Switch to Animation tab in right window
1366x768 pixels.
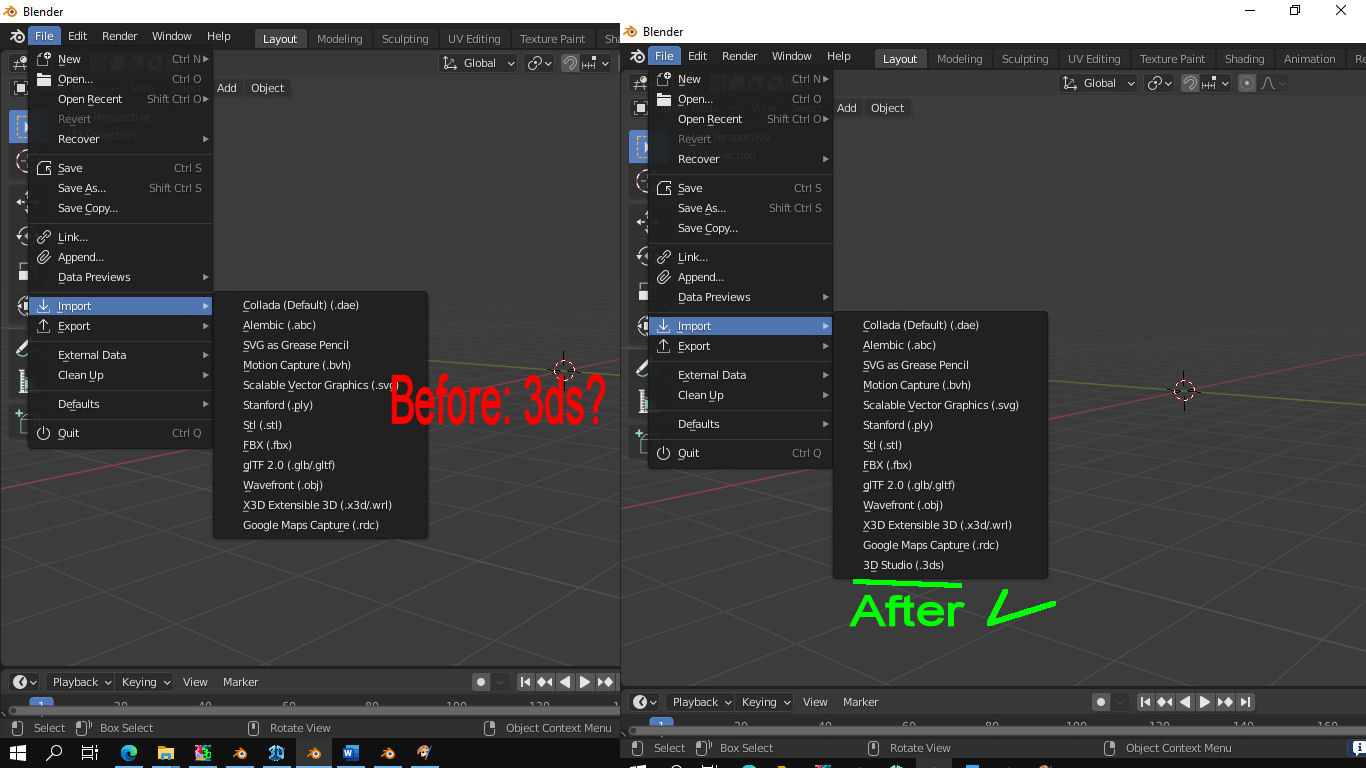[x=1309, y=59]
